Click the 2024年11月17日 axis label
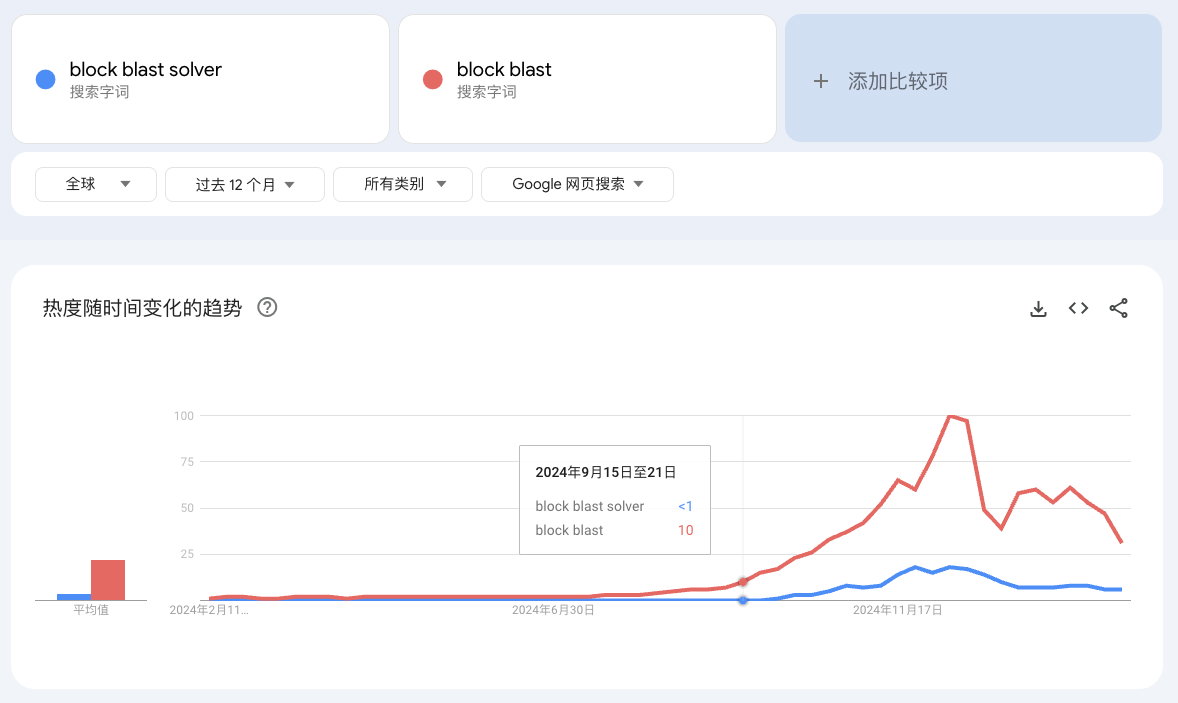1178x703 pixels. pos(898,610)
